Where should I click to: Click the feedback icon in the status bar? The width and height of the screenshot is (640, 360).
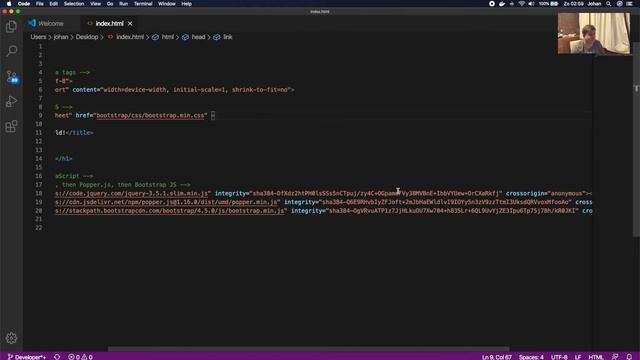click(615, 357)
